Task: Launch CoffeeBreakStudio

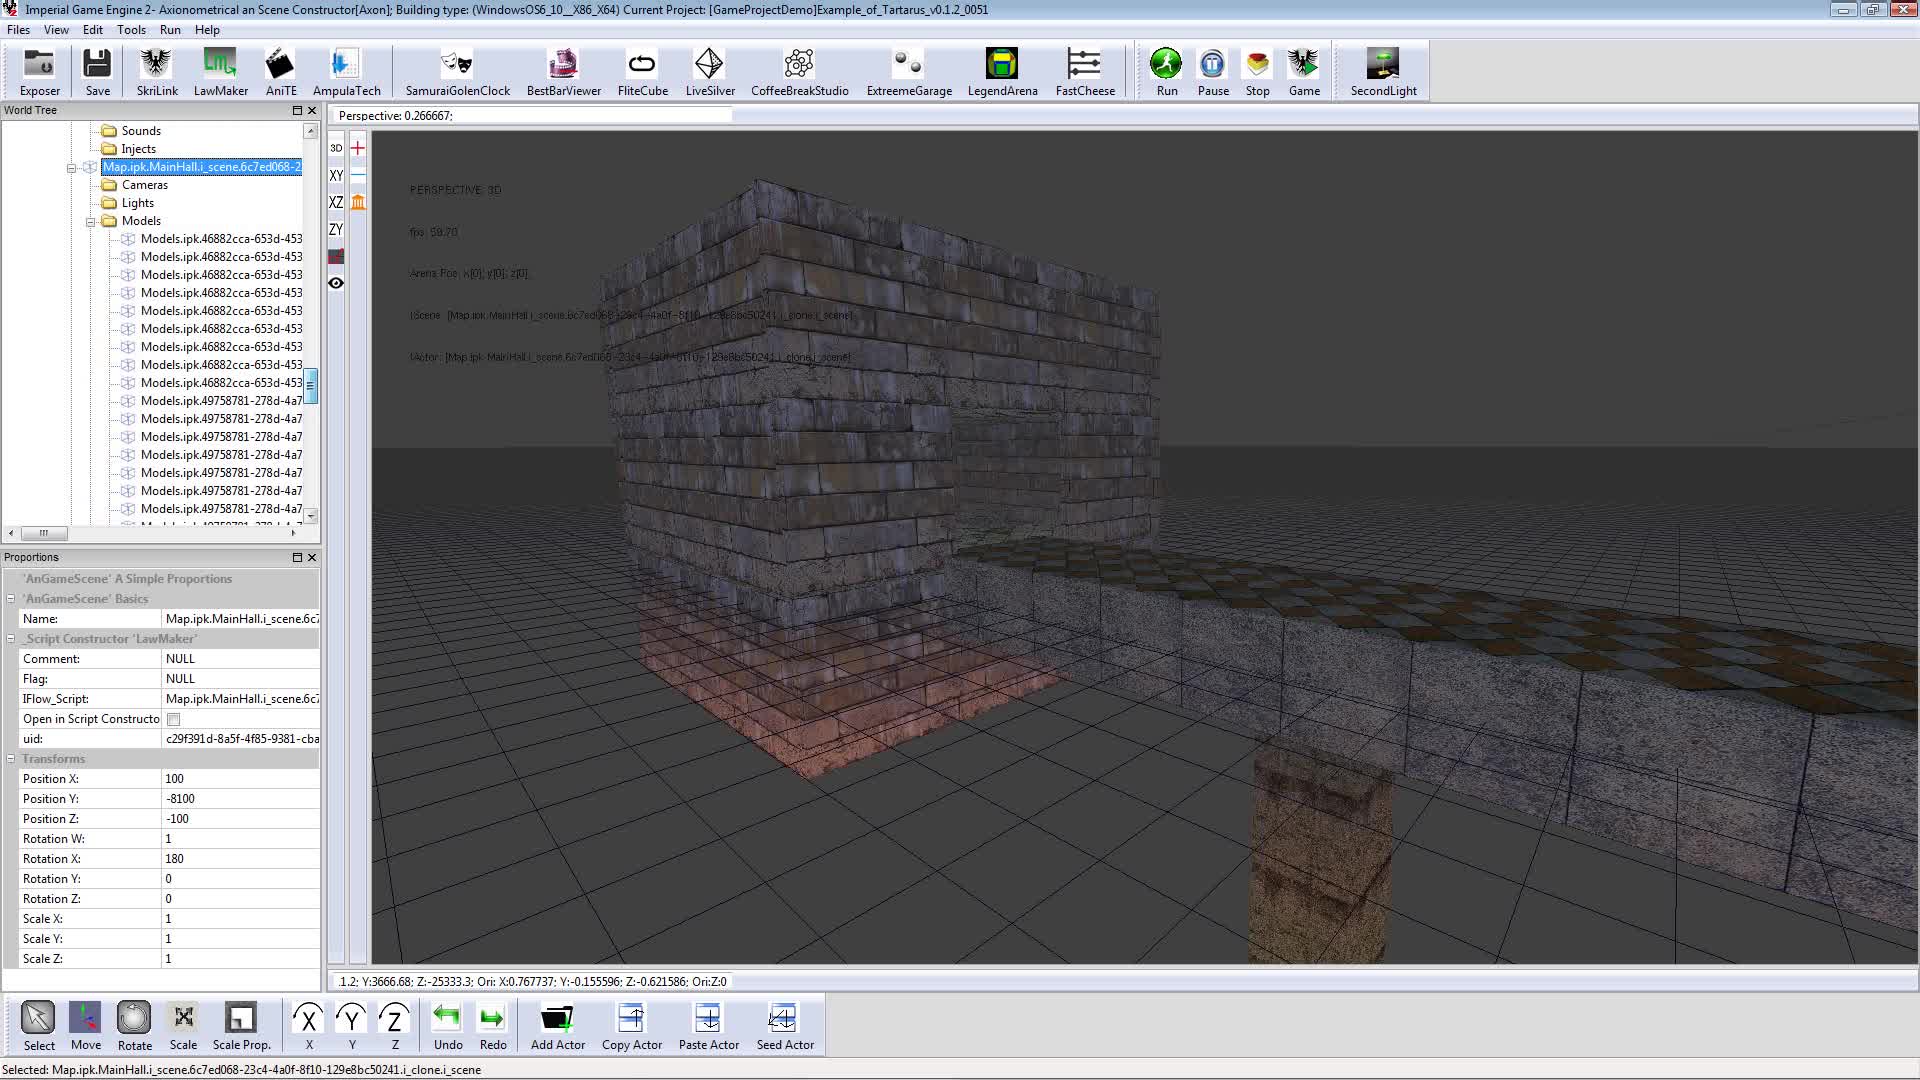Action: pos(798,65)
